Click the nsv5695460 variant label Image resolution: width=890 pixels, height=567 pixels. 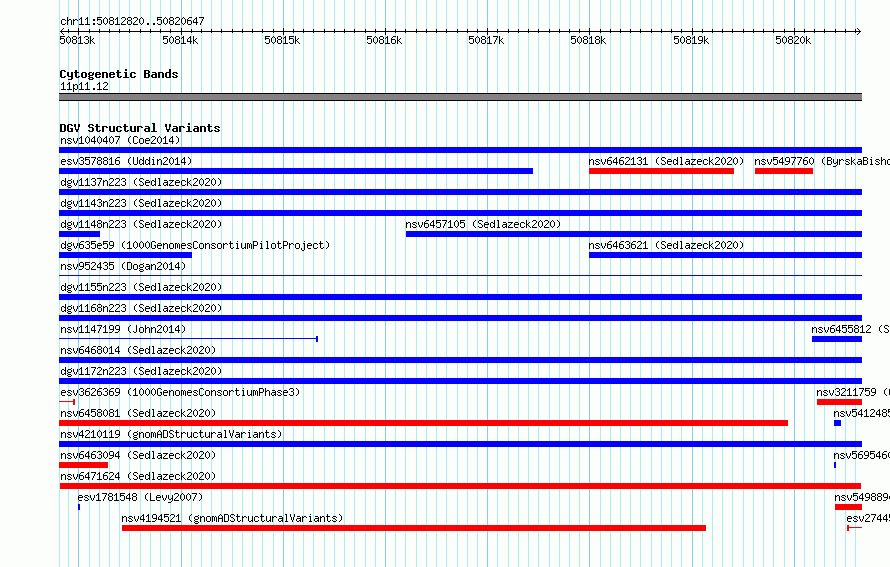[x=861, y=455]
